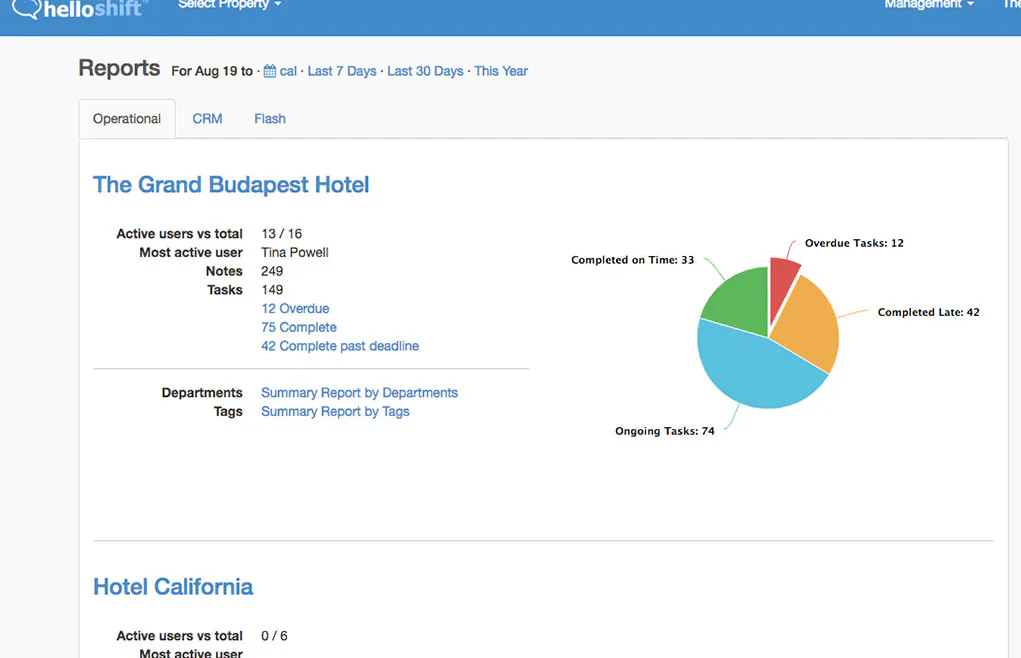Click the For Aug 19 to date text
The height and width of the screenshot is (658, 1021).
212,71
